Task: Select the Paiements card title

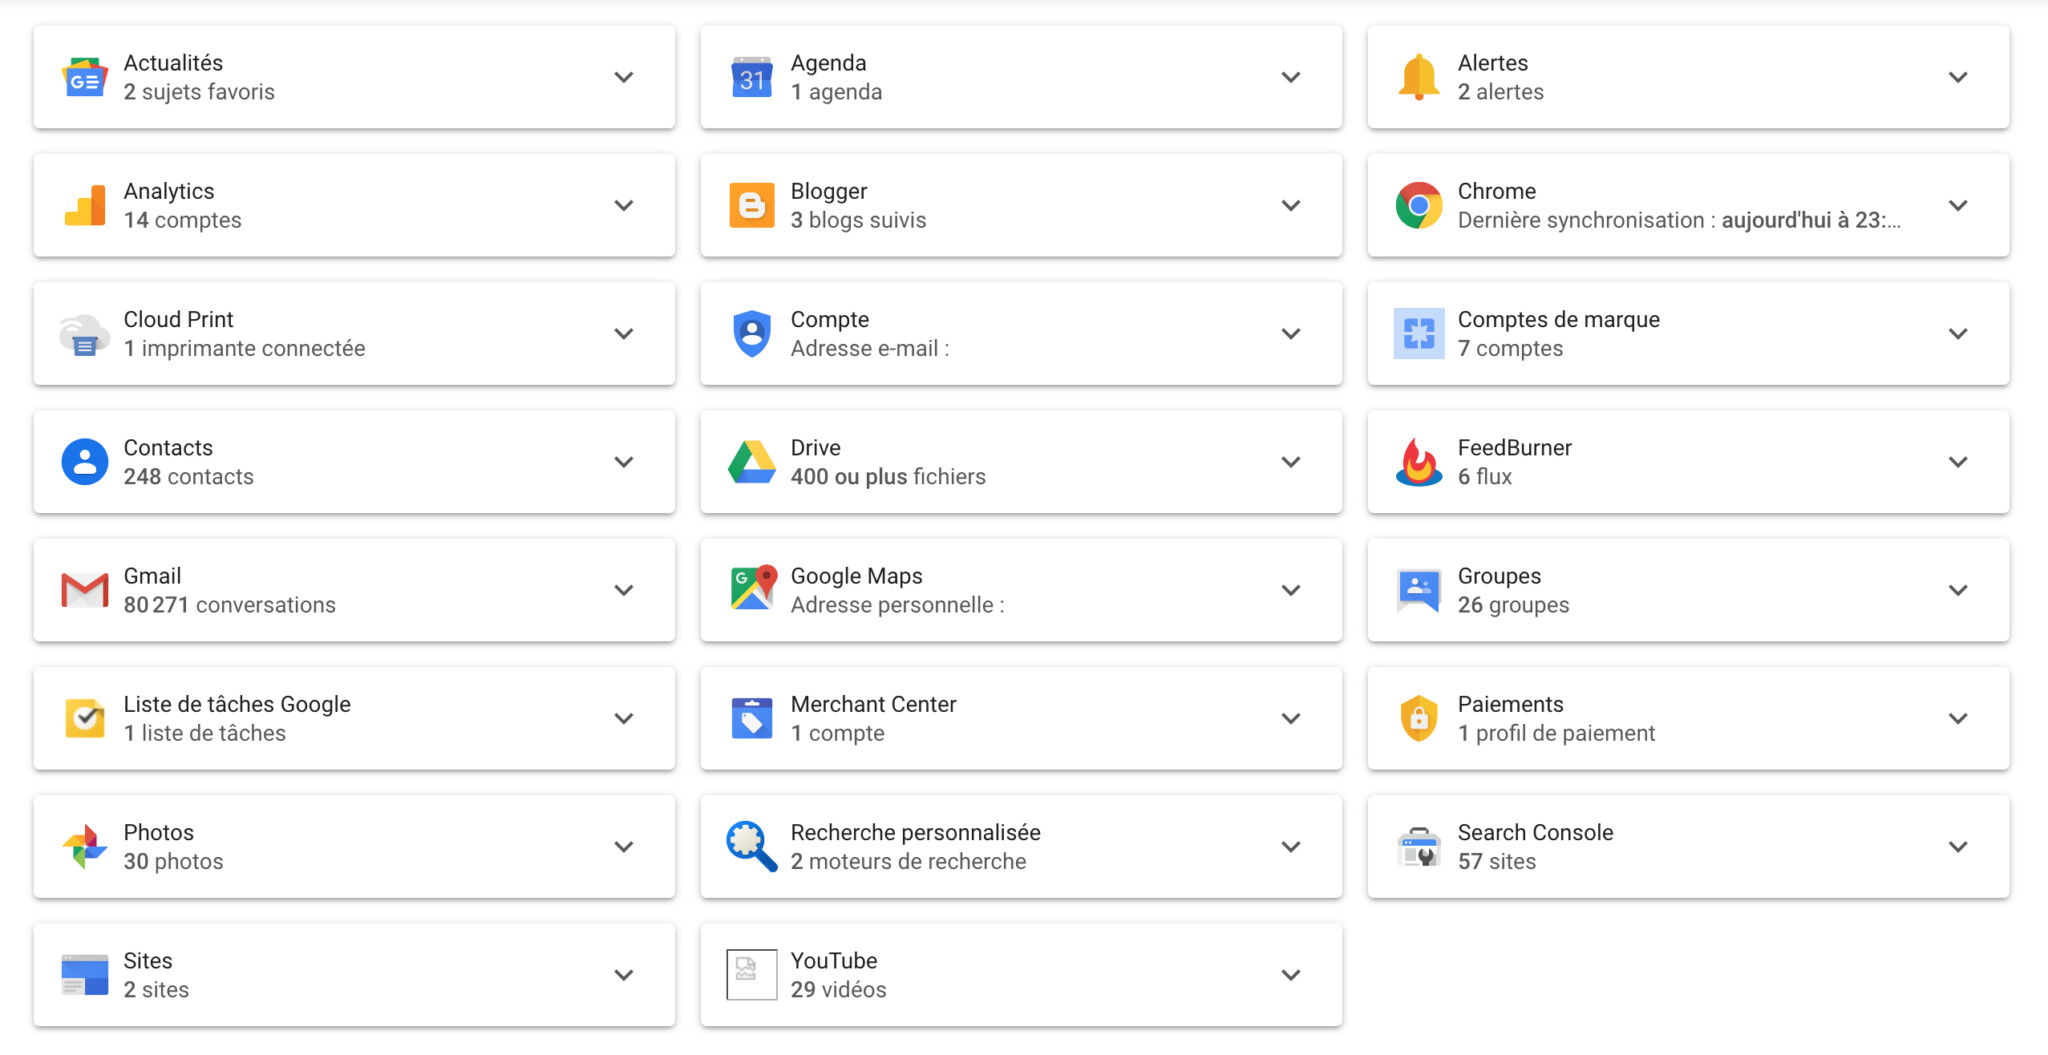Action: [x=1510, y=704]
